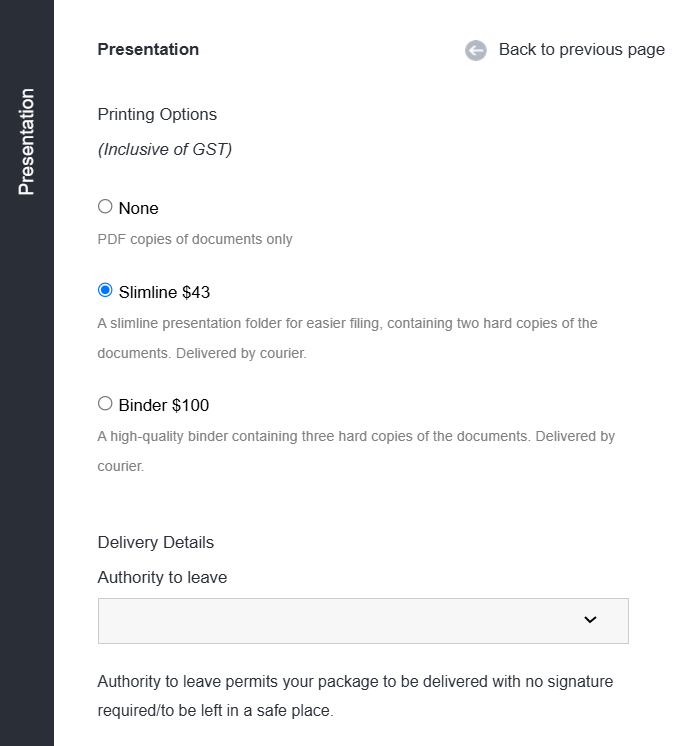Select the None printing option

105,206
